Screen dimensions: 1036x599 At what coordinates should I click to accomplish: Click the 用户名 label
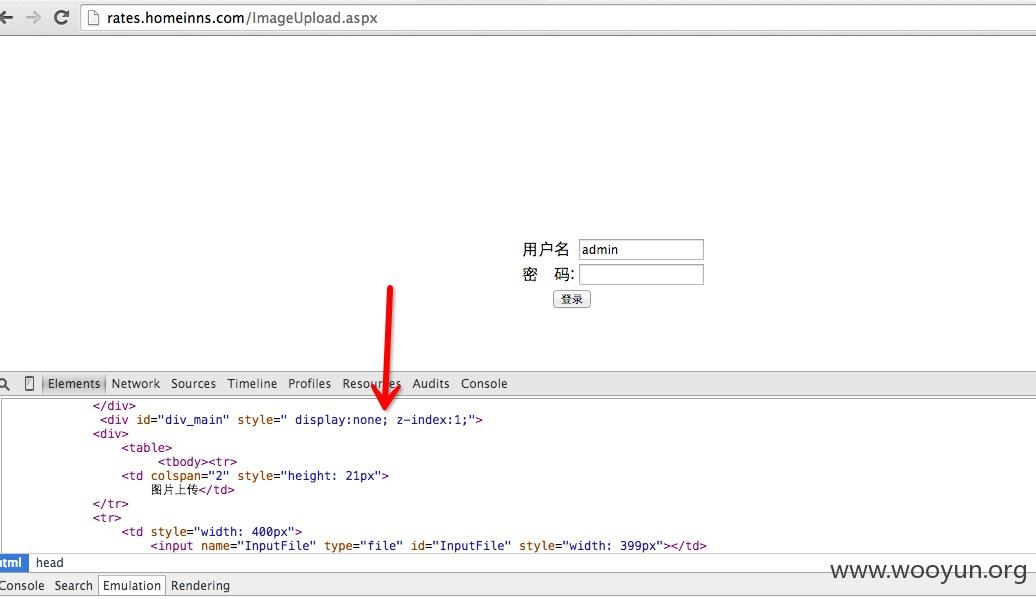point(545,250)
